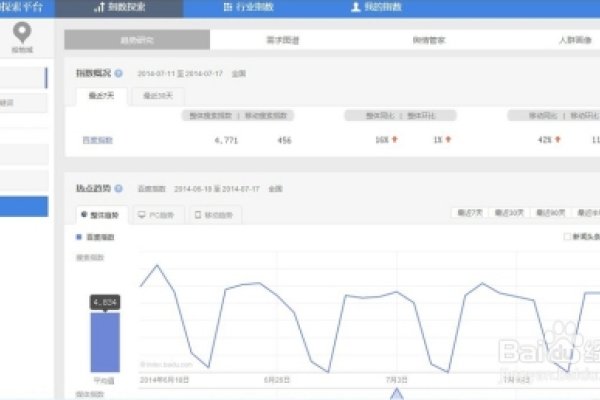Switch to the 舆情管家 tab

[x=429, y=40]
